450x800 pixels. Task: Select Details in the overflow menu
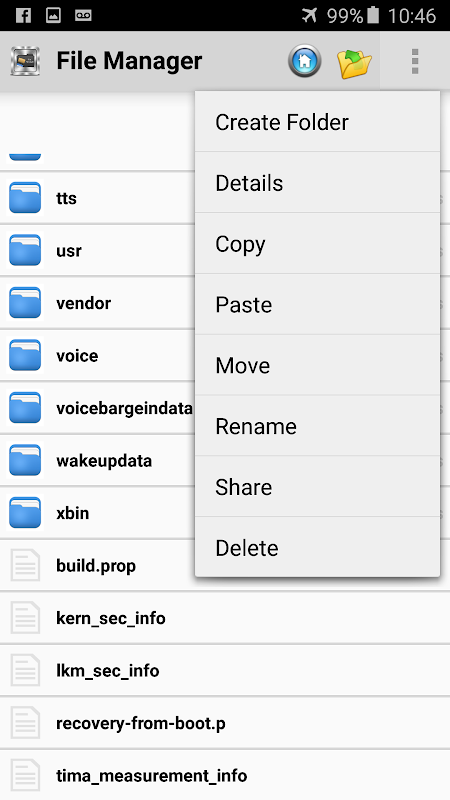(x=317, y=183)
